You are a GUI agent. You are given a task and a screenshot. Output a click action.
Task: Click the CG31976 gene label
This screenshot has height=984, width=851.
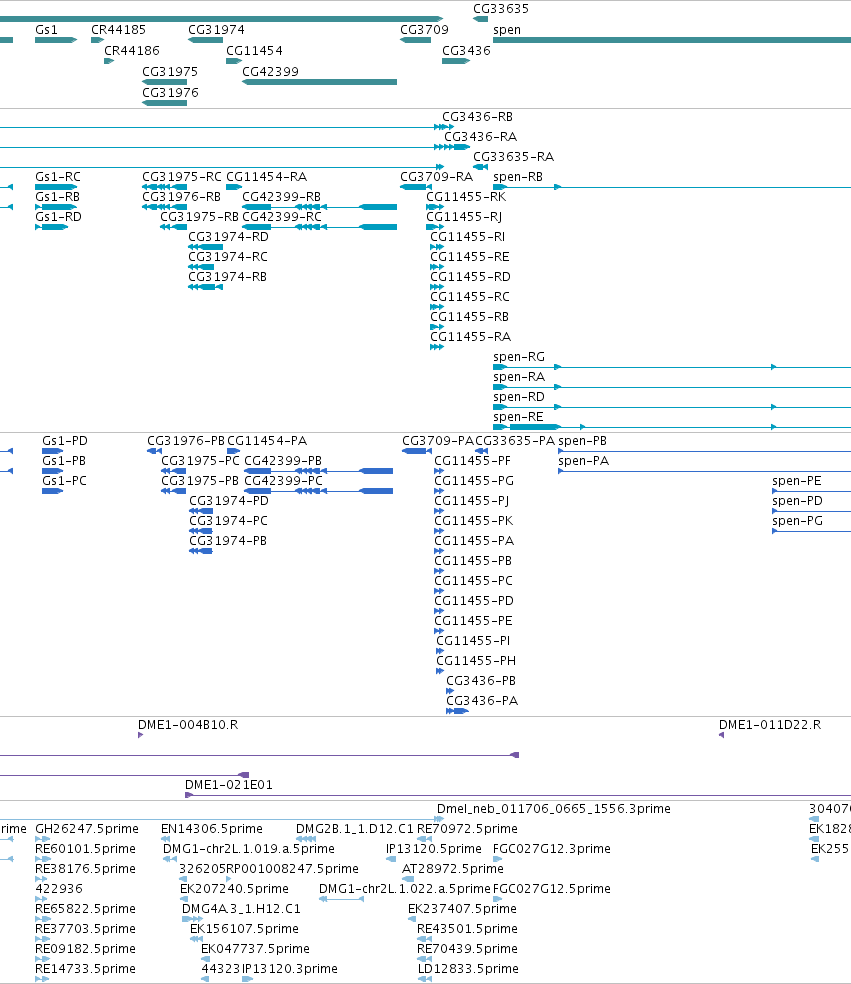(170, 92)
